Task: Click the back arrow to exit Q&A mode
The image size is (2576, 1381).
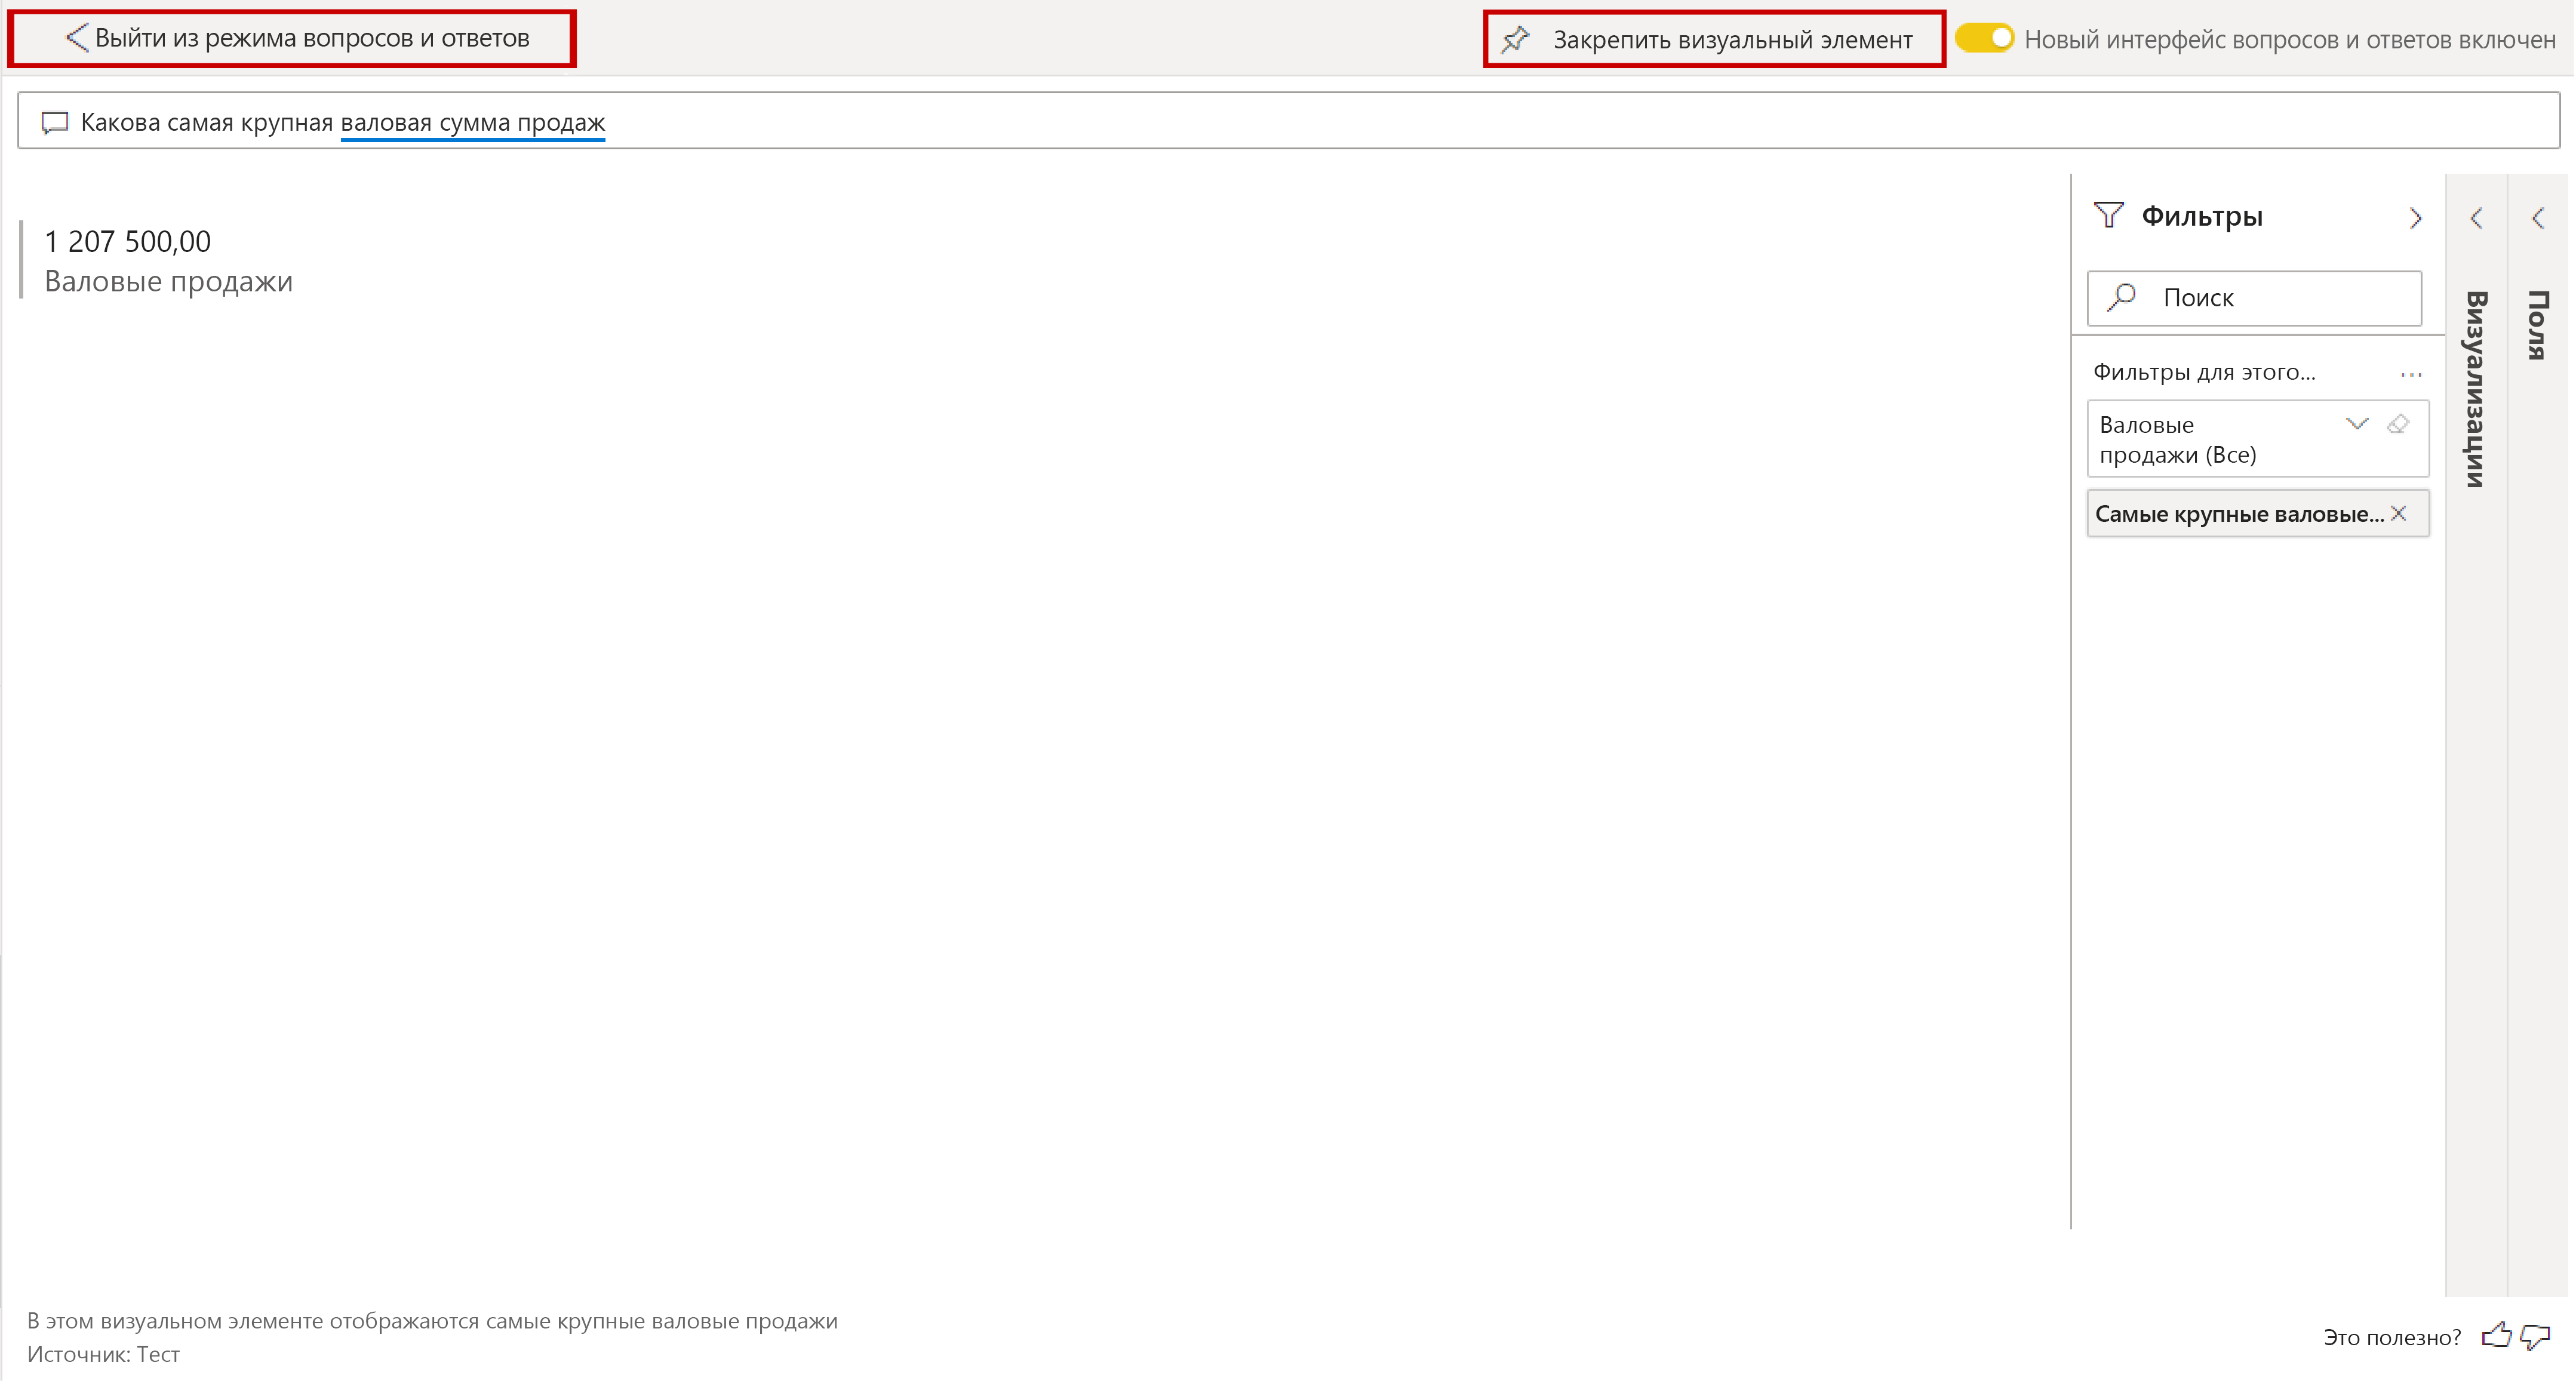Action: (76, 38)
